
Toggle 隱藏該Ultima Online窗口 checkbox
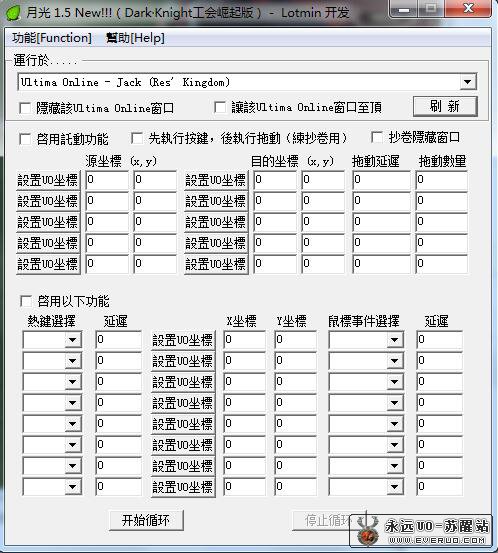click(25, 108)
